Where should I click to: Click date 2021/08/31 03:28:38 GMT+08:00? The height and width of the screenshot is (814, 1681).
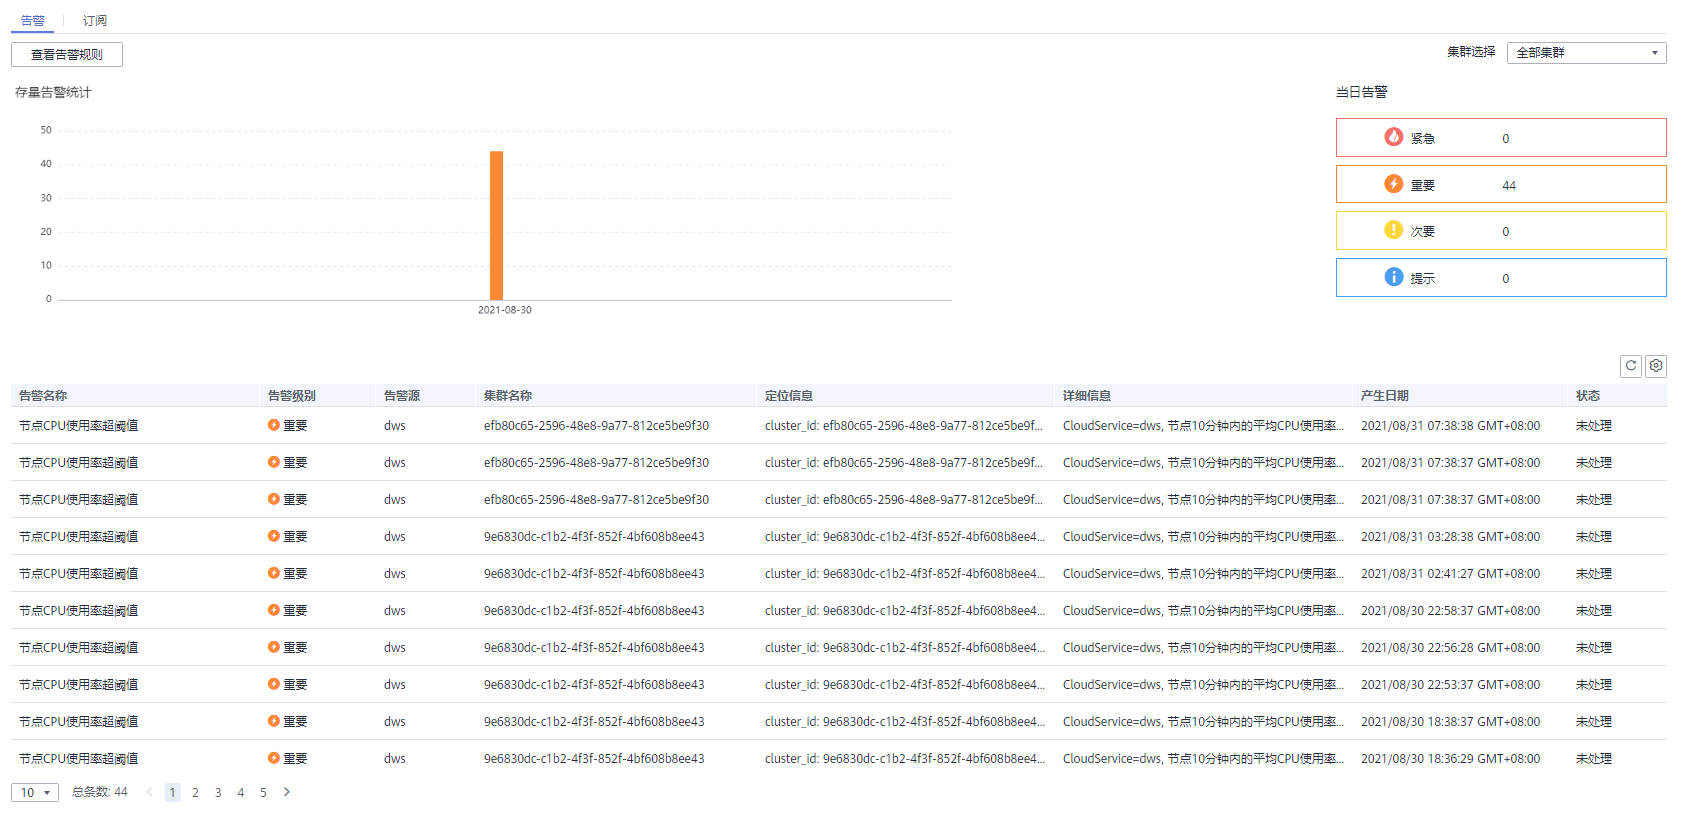pyautogui.click(x=1450, y=537)
